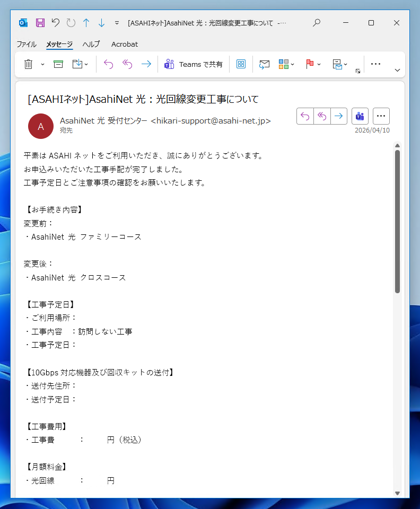The image size is (420, 509).
Task: Mark message unread with envelope icon
Action: point(264,64)
